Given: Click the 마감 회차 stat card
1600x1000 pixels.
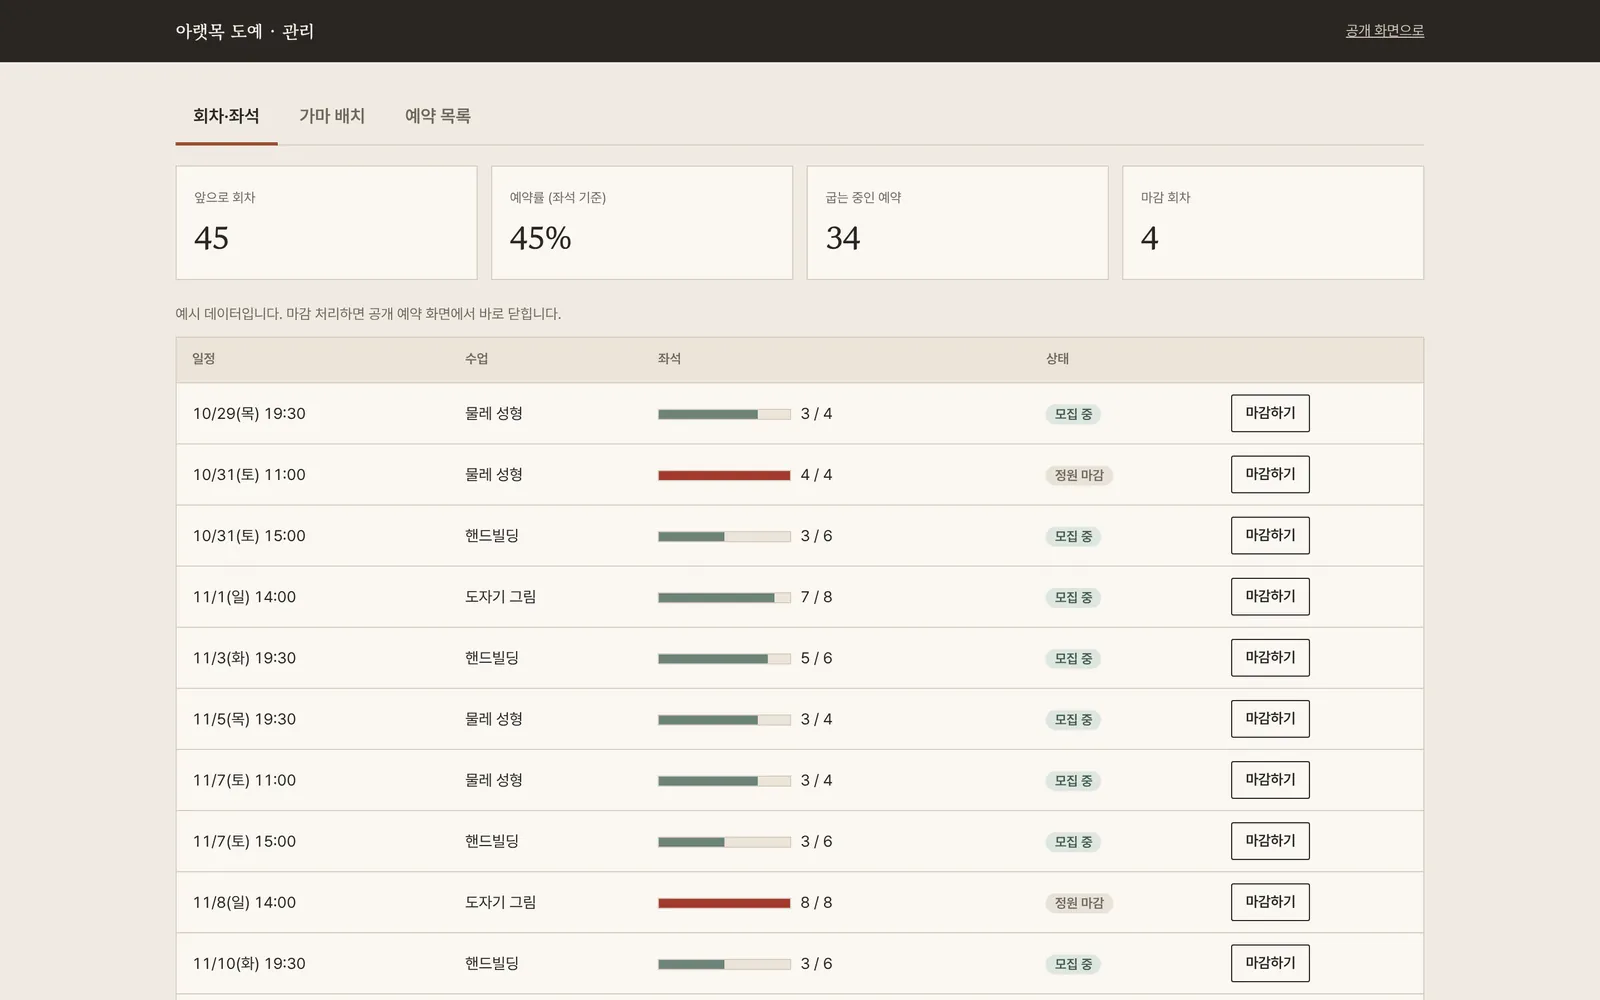Looking at the screenshot, I should [1273, 222].
